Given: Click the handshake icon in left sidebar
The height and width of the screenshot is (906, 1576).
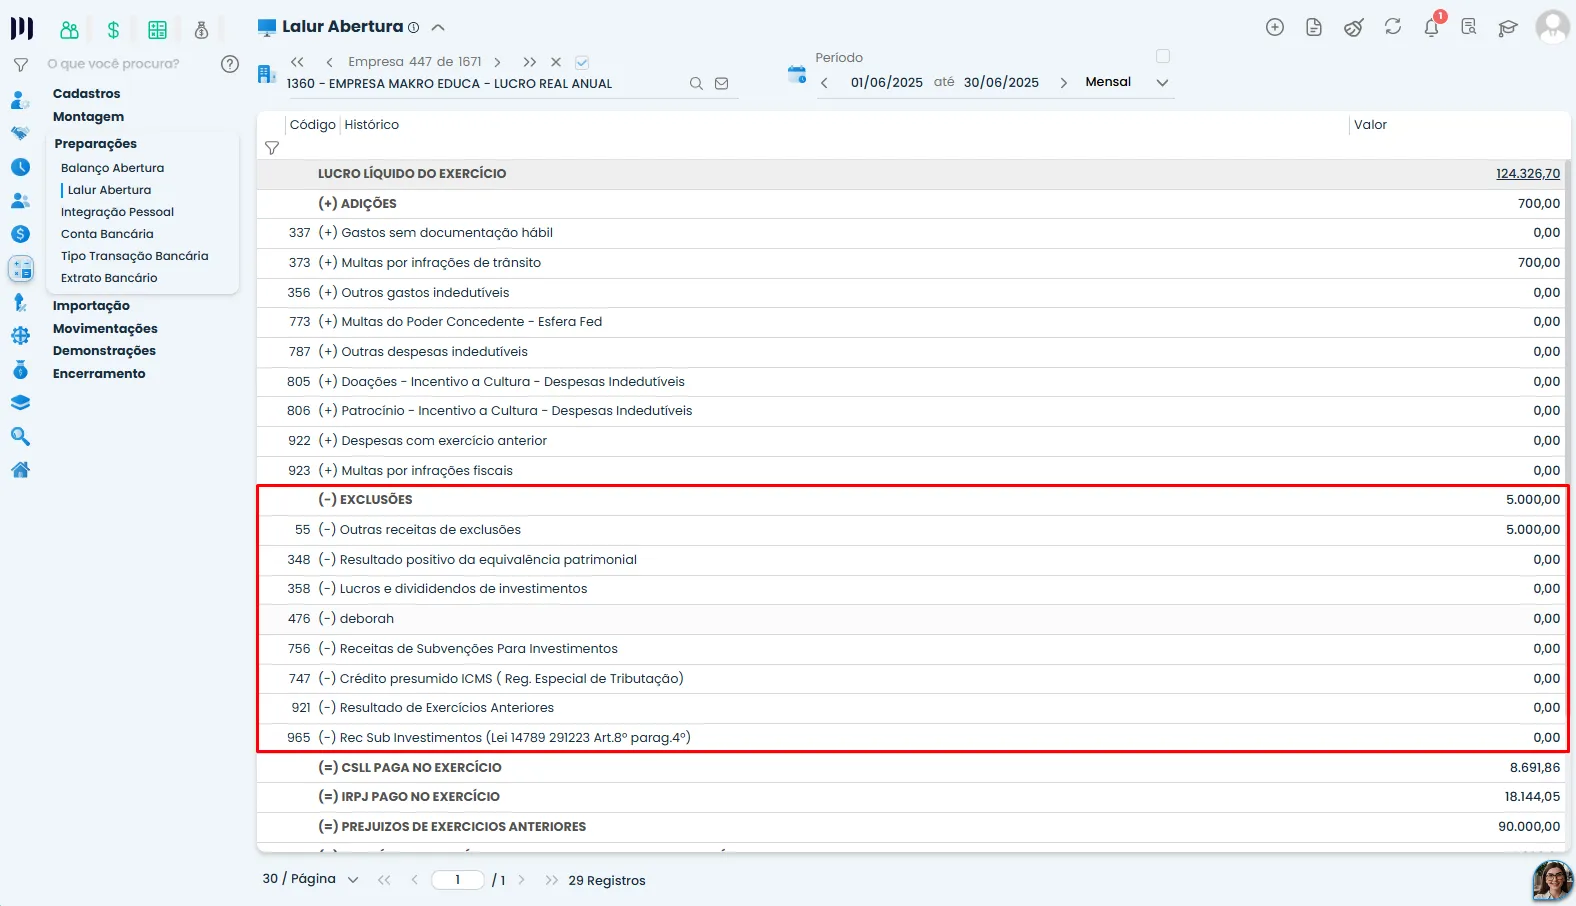Looking at the screenshot, I should 20,133.
